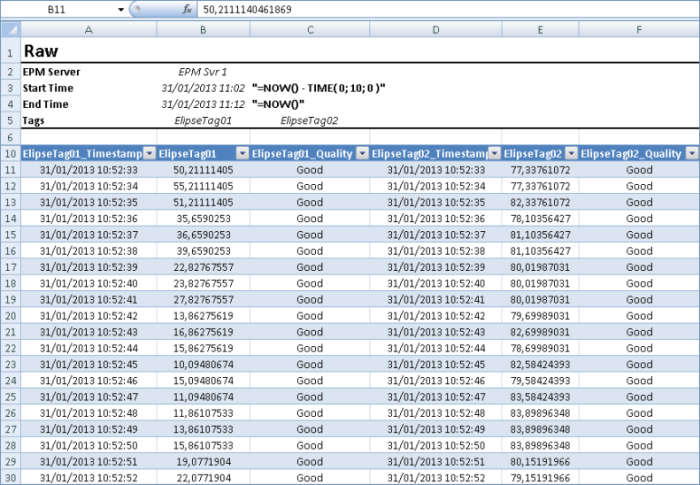Open the ElipseTag01 column filter dropdown
Screen dimensions: 700x485
242,154
